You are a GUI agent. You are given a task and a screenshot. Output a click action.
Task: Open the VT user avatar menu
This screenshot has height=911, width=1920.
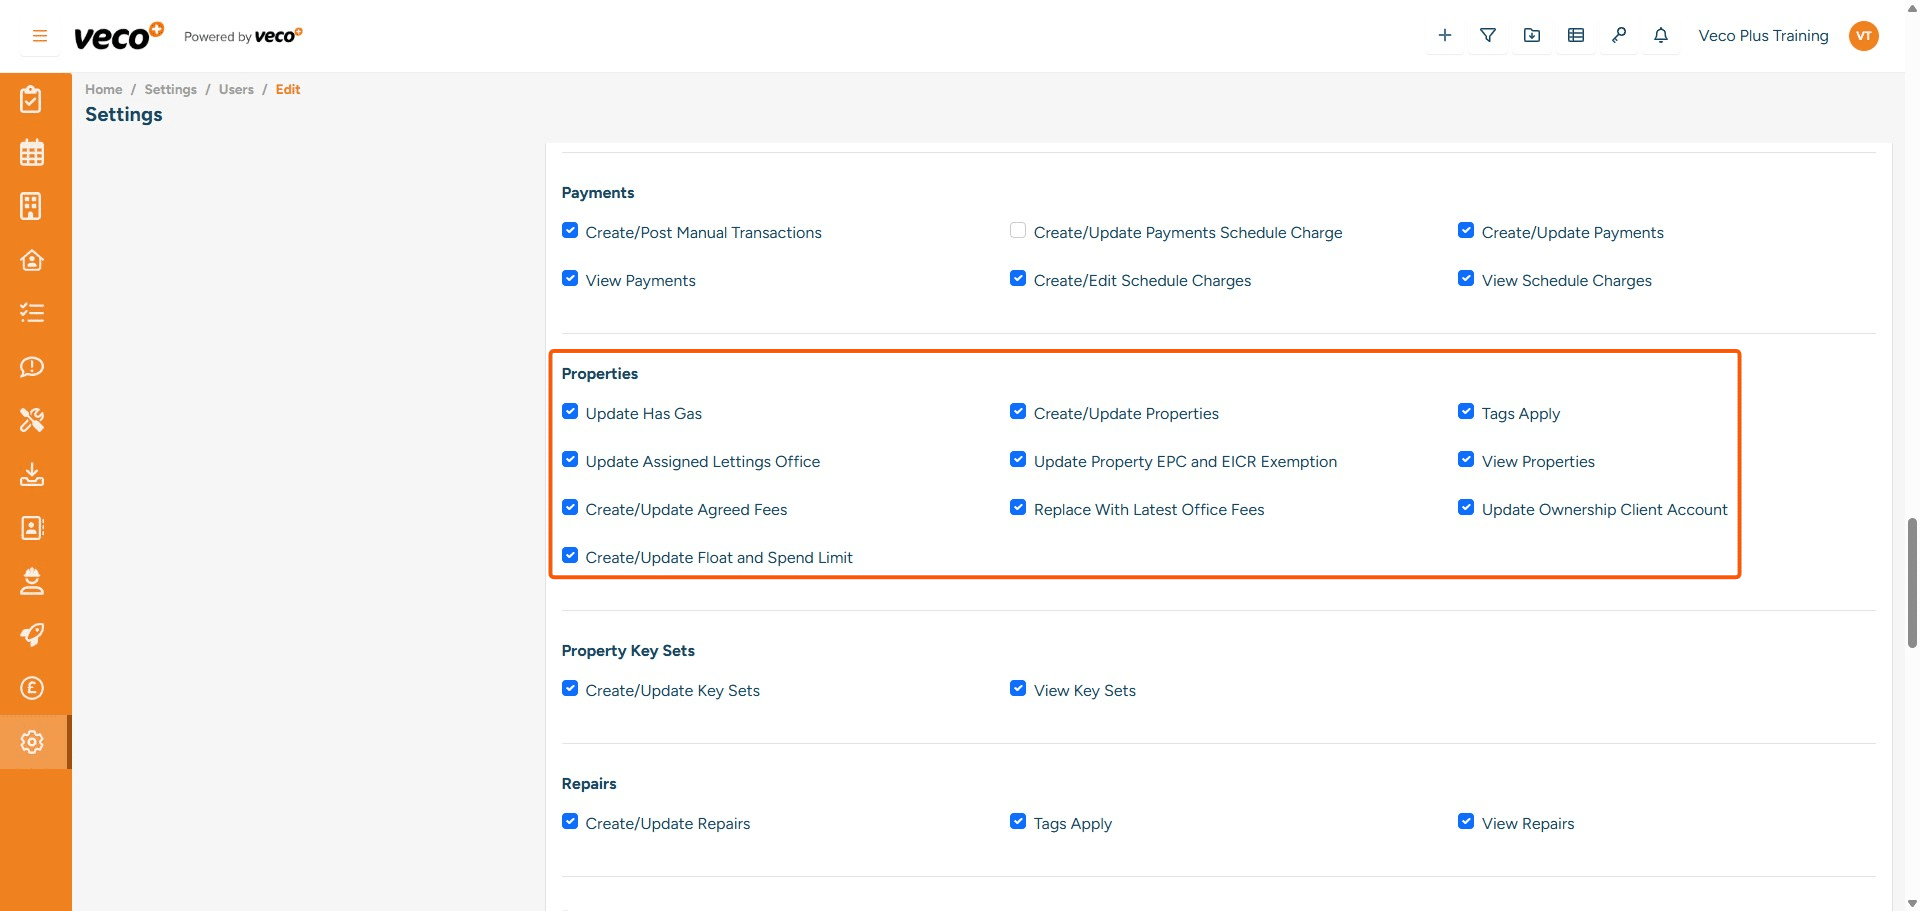click(1863, 36)
